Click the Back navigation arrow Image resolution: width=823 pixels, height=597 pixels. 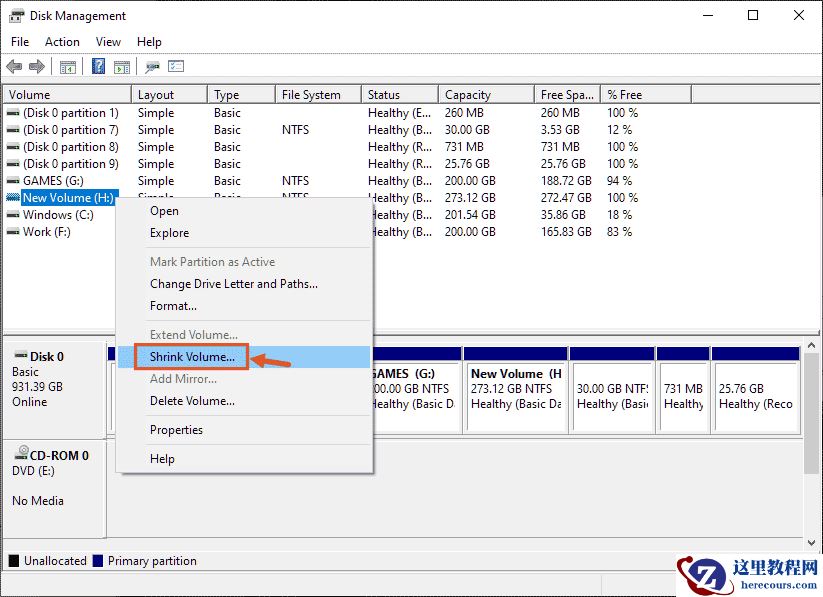pyautogui.click(x=14, y=66)
